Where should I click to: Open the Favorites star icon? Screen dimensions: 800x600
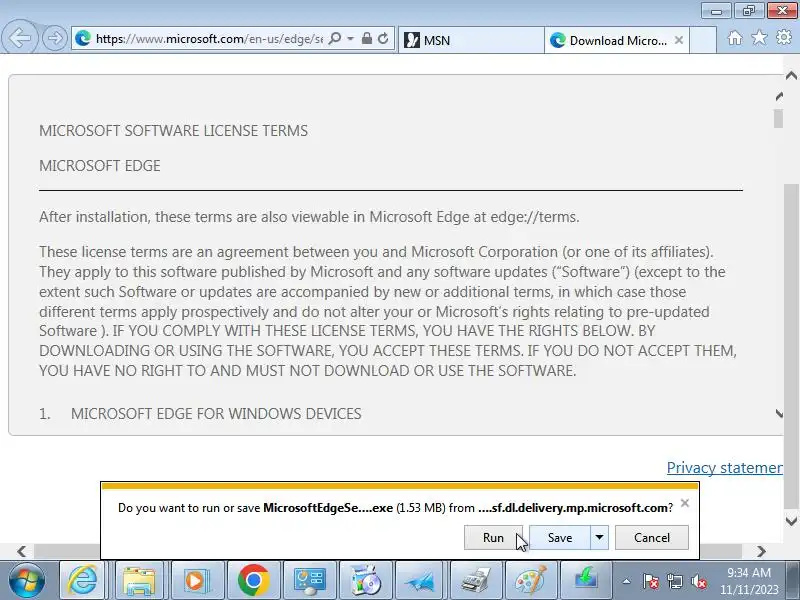[759, 38]
